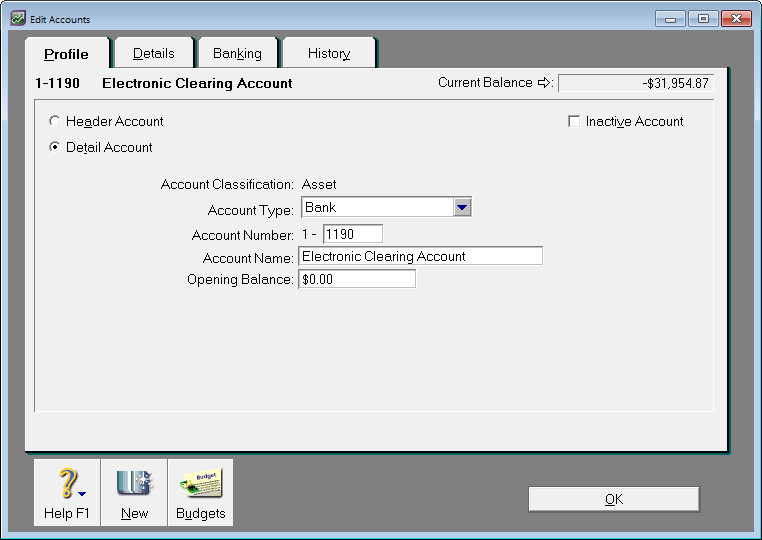Tick the Inactive Account checkbox
762x540 pixels.
(x=574, y=121)
